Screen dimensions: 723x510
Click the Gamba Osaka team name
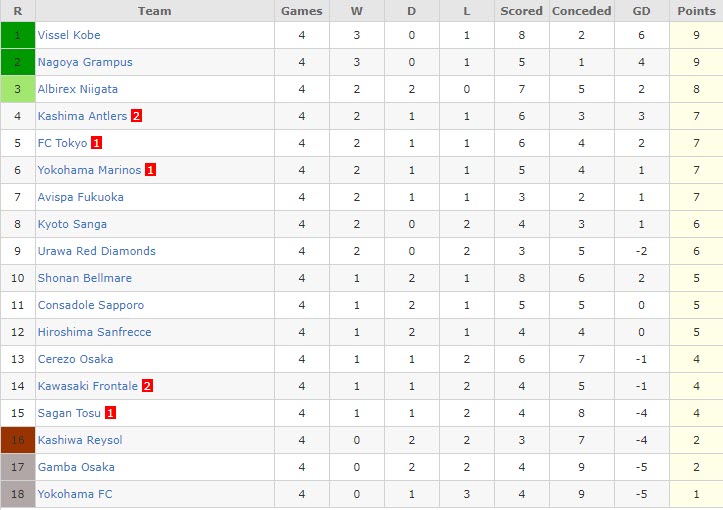click(x=76, y=467)
